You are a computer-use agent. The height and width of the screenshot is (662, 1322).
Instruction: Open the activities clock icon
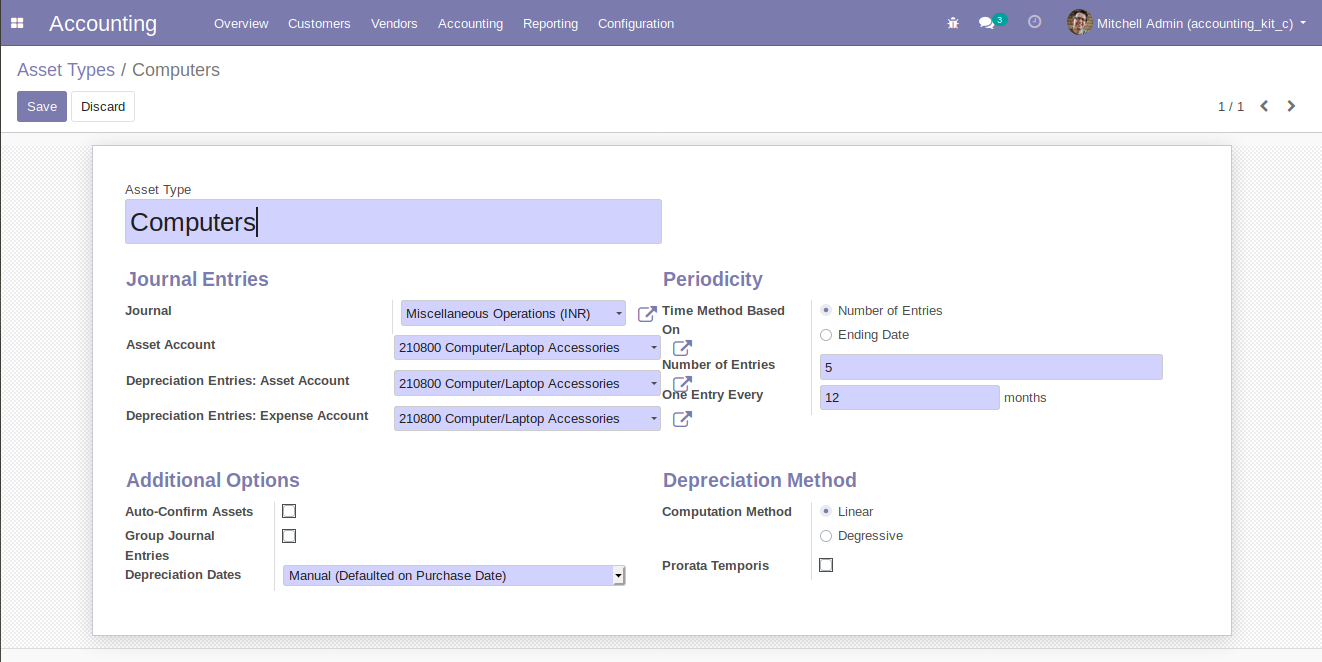tap(1035, 22)
